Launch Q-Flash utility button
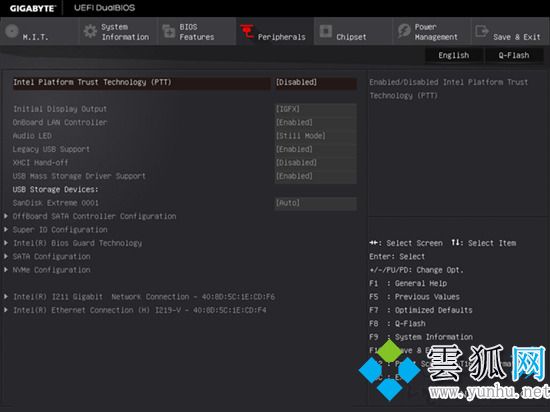The width and height of the screenshot is (550, 412). [x=514, y=55]
